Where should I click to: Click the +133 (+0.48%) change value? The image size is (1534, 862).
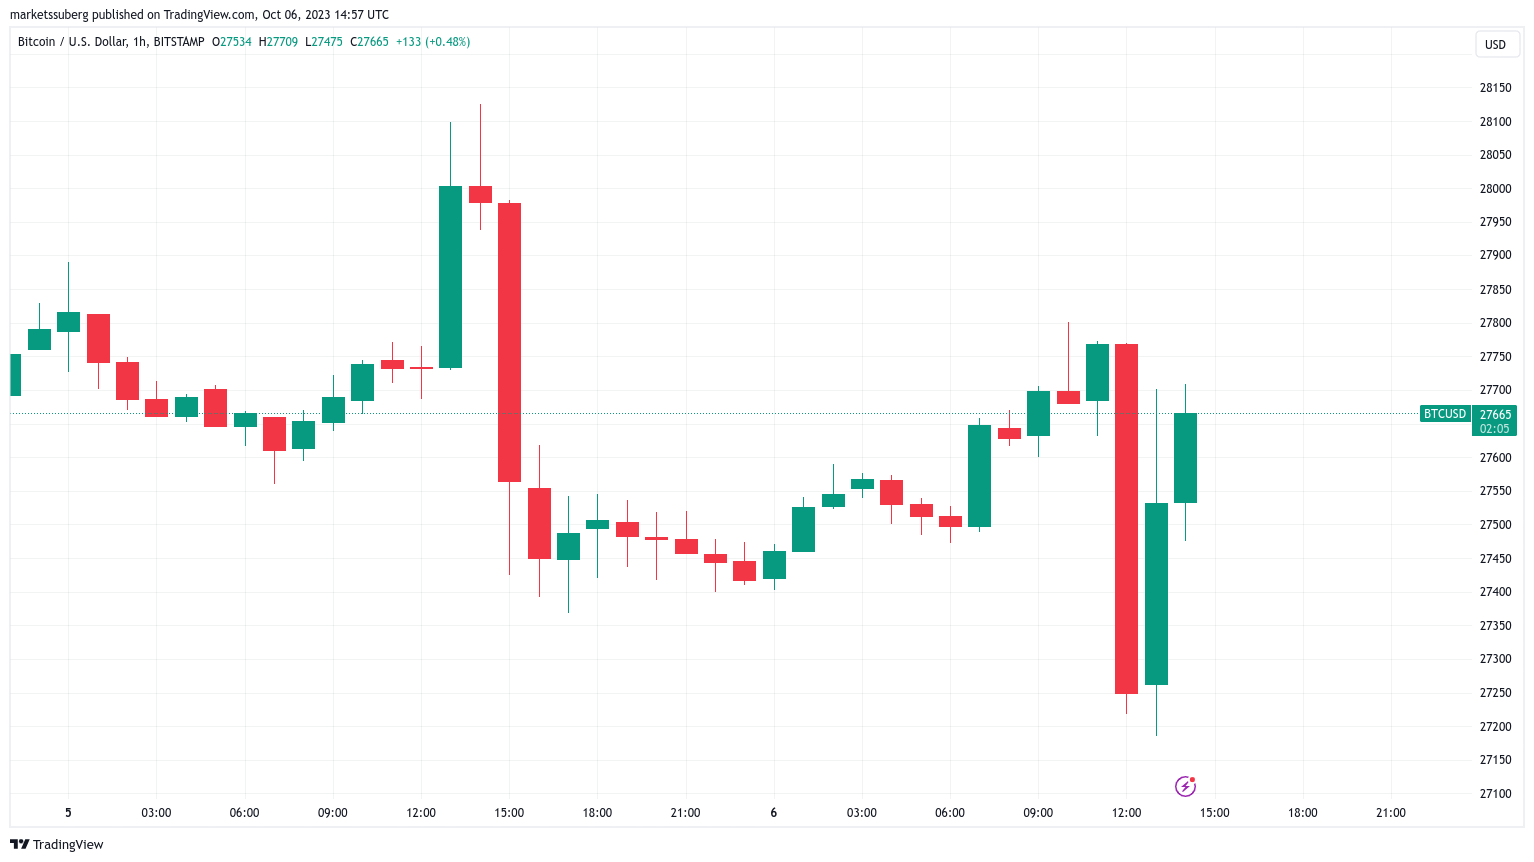[x=433, y=42]
